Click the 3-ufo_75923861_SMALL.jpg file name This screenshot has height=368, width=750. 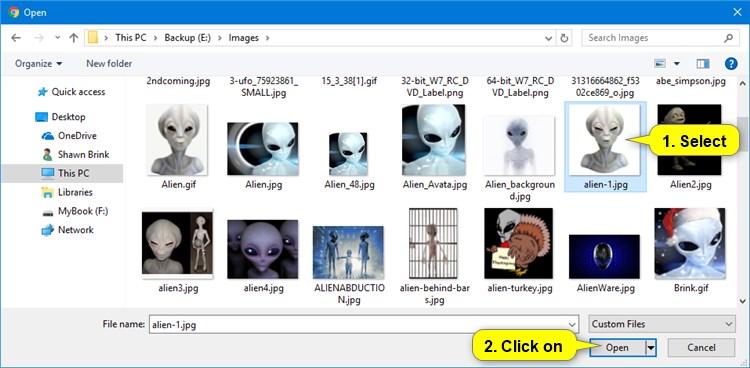(x=263, y=87)
